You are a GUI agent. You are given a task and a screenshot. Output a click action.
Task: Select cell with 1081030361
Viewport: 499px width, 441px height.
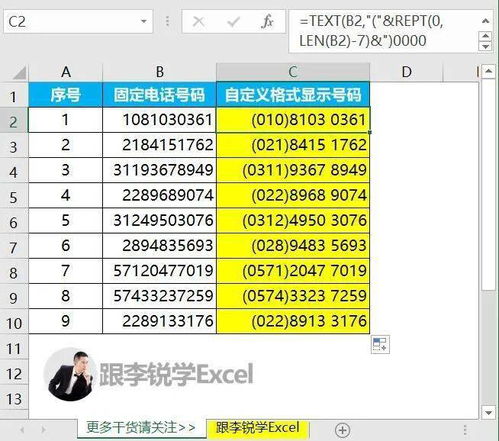(x=160, y=120)
